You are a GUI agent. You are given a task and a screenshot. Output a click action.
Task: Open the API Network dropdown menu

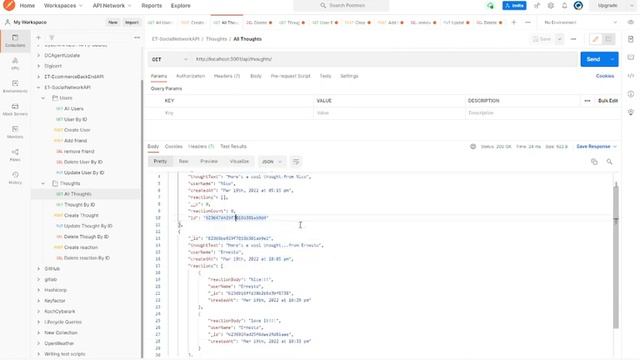[x=112, y=6]
